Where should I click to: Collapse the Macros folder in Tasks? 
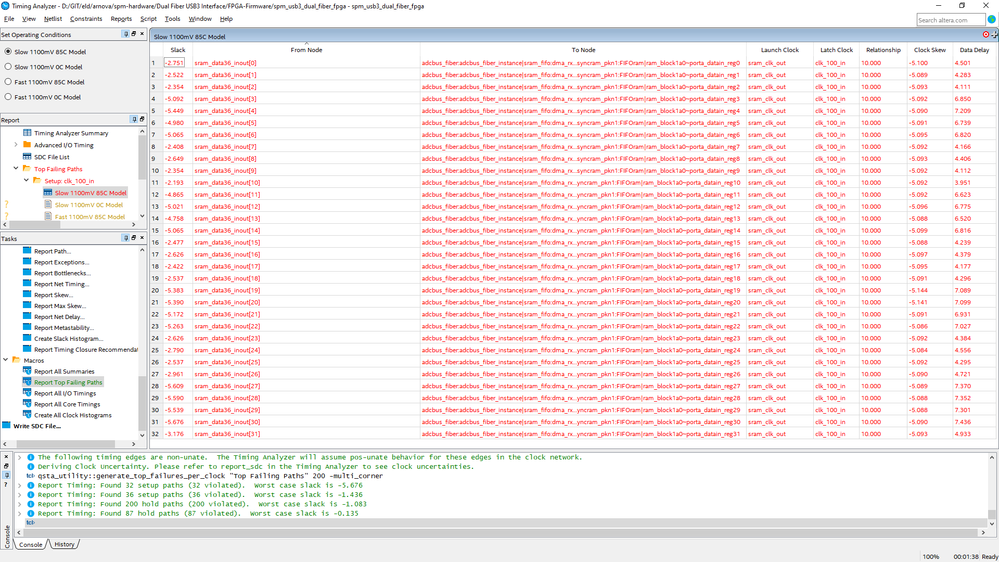5,360
